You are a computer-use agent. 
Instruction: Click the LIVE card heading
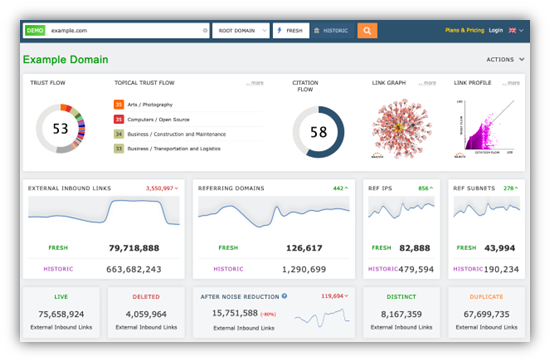tap(61, 297)
